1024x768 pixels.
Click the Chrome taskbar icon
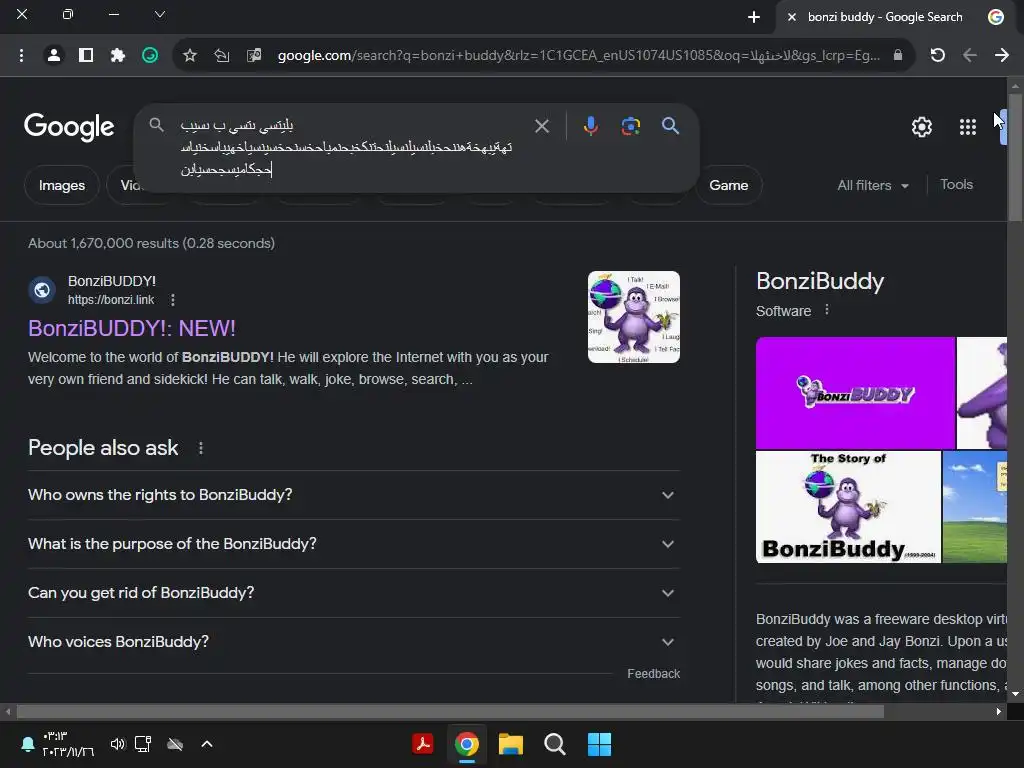466,744
